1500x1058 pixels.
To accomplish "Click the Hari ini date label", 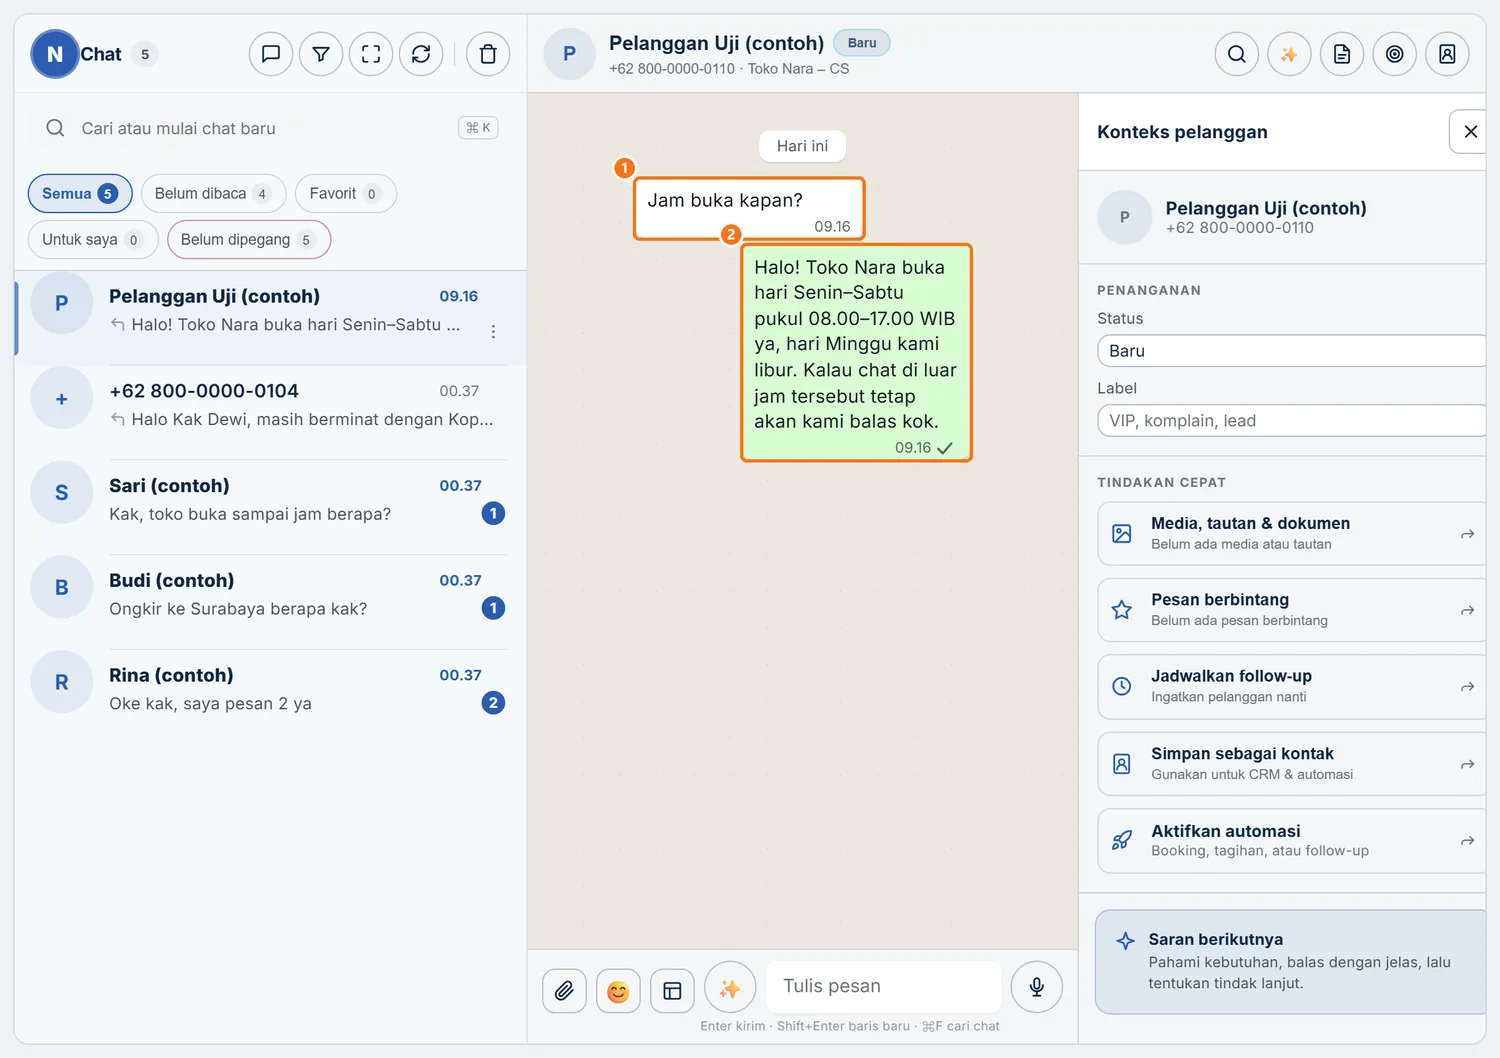I will click(x=802, y=146).
